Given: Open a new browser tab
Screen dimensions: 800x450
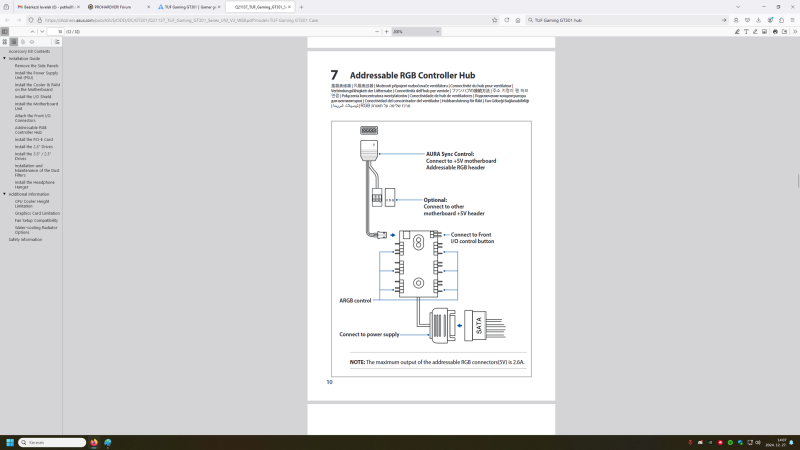Looking at the screenshot, I should 301,7.
